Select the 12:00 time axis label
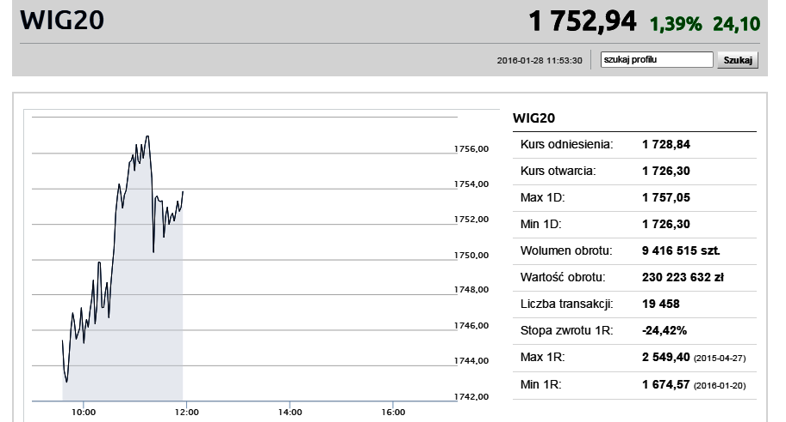 tap(186, 411)
